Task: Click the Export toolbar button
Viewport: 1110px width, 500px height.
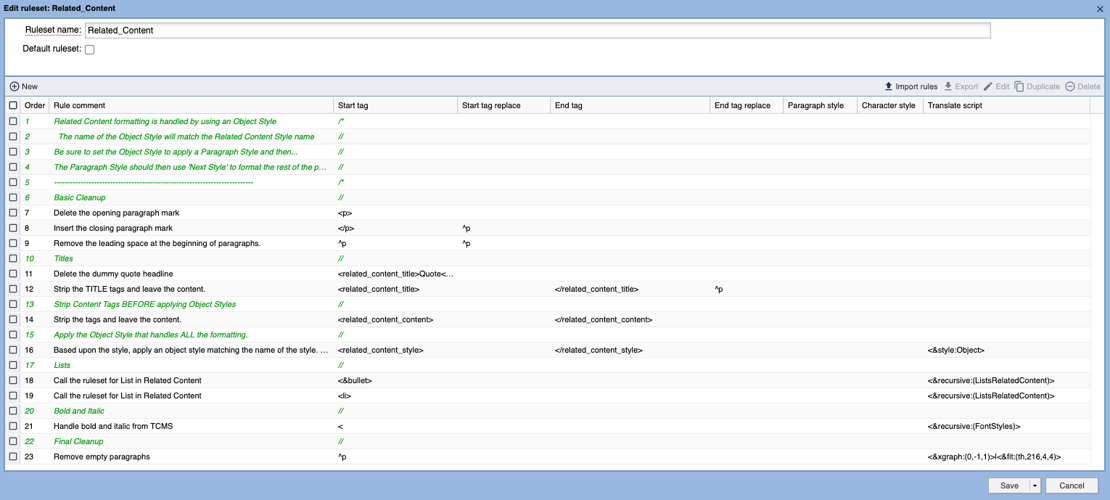Action: tap(961, 86)
